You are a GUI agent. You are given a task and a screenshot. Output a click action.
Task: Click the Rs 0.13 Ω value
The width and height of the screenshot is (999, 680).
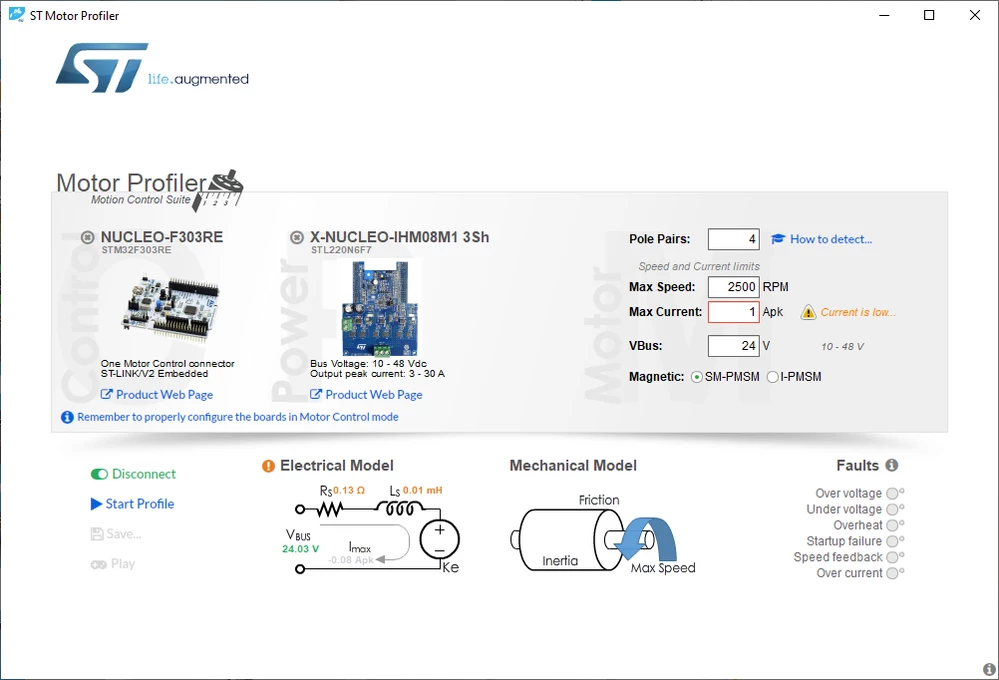coord(349,490)
